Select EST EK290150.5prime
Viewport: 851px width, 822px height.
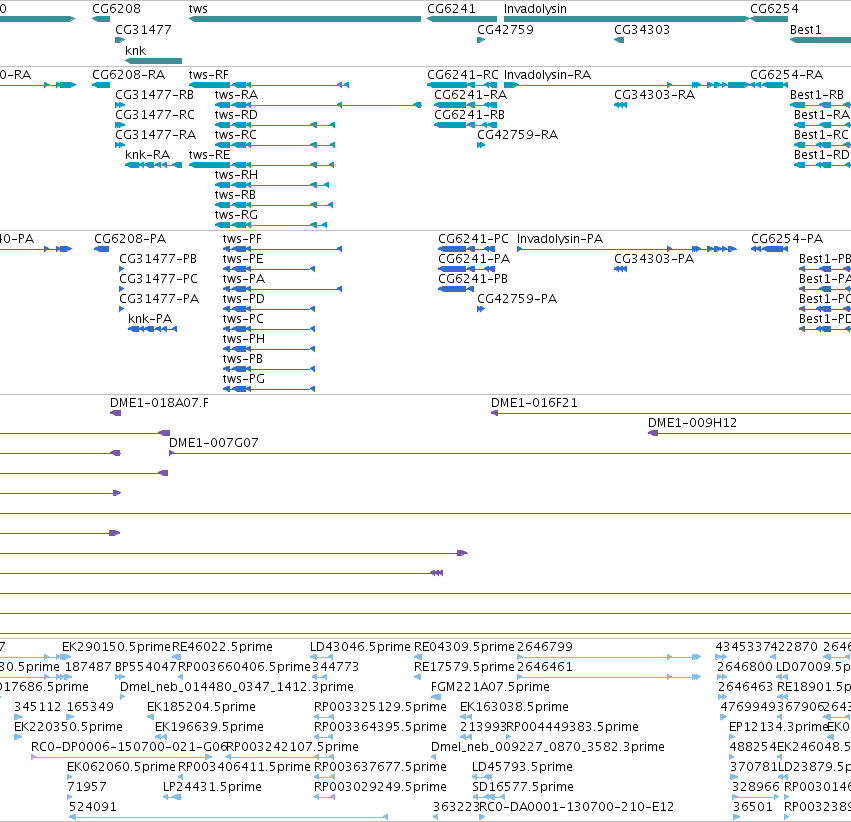(117, 647)
